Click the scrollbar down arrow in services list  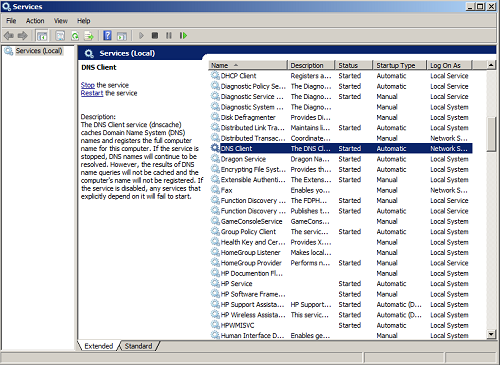pyautogui.click(x=491, y=334)
